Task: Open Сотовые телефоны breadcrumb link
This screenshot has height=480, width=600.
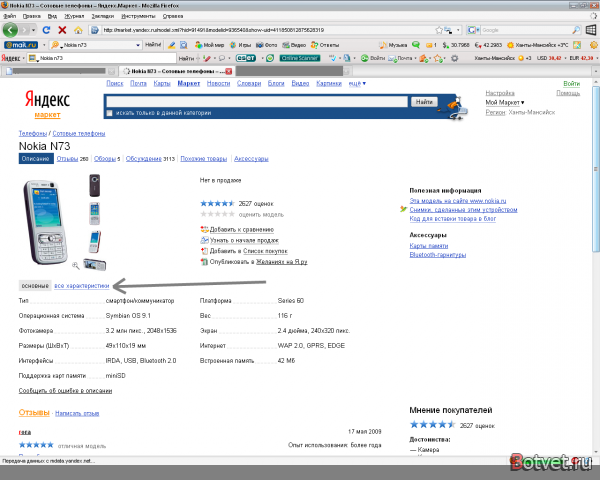Action: (x=79, y=133)
